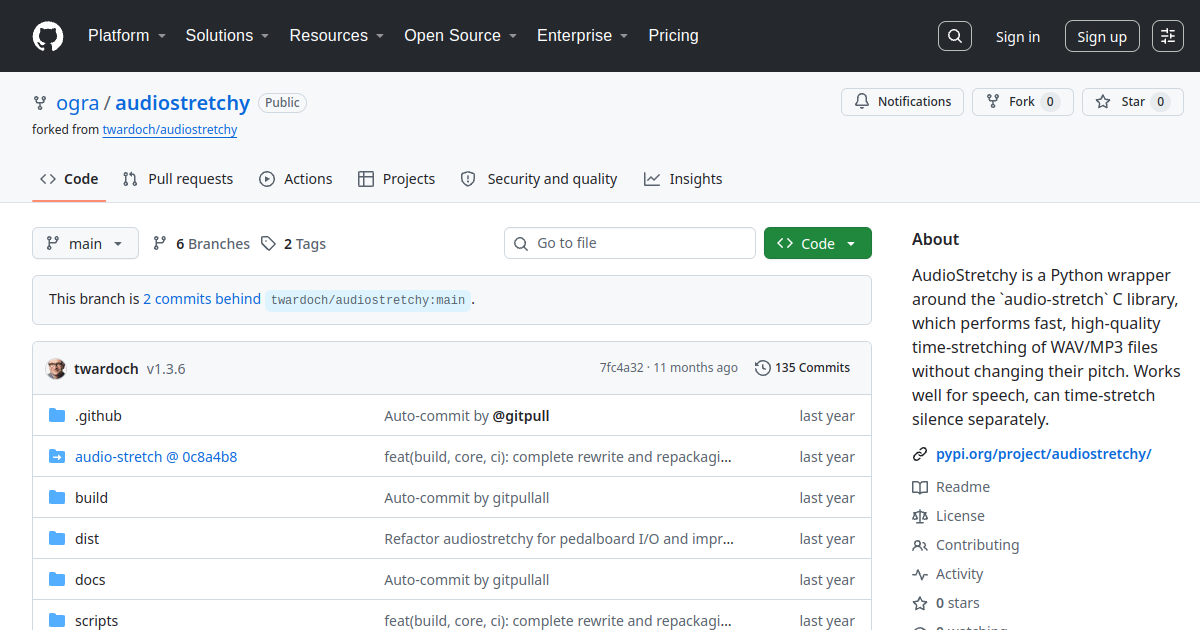Jump to the Readme section

click(951, 487)
